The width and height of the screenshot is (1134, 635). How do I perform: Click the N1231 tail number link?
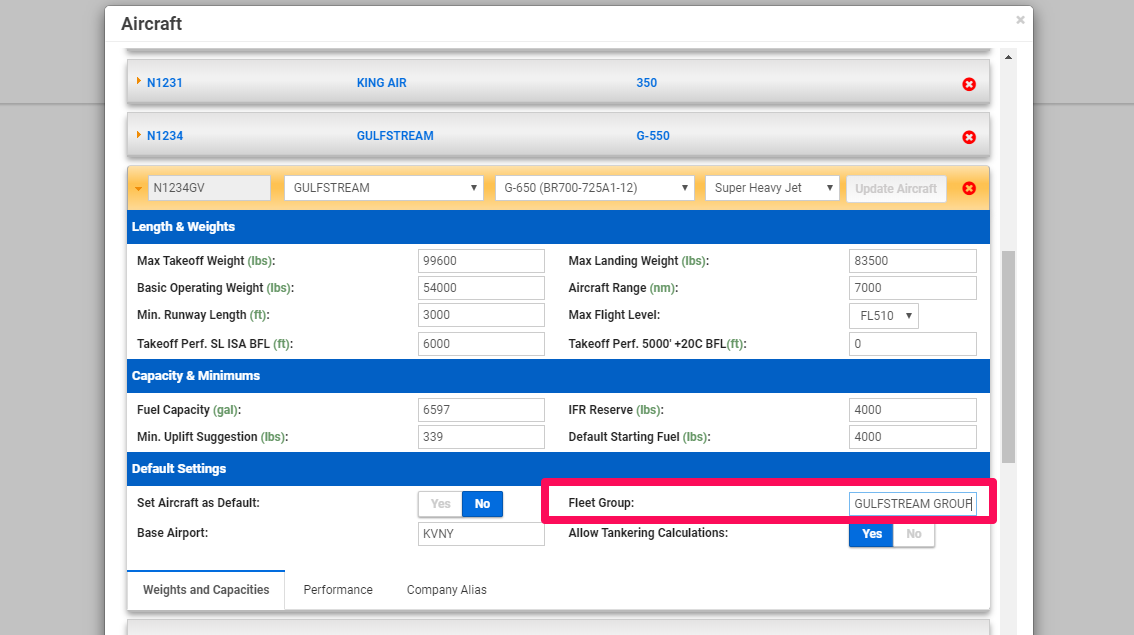(x=164, y=82)
